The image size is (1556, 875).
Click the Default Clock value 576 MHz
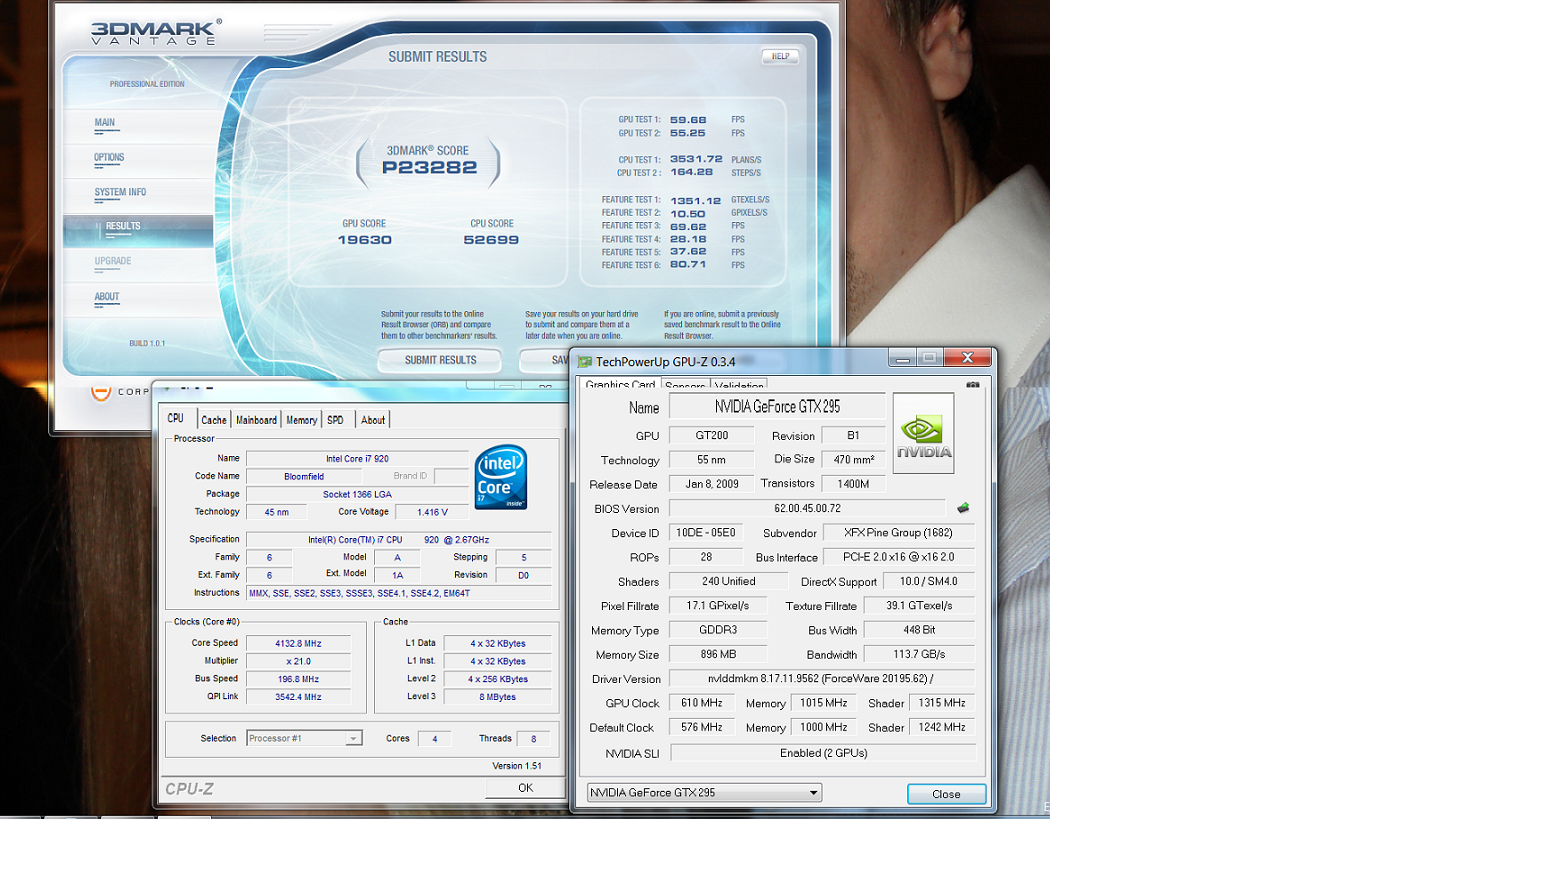(x=702, y=727)
